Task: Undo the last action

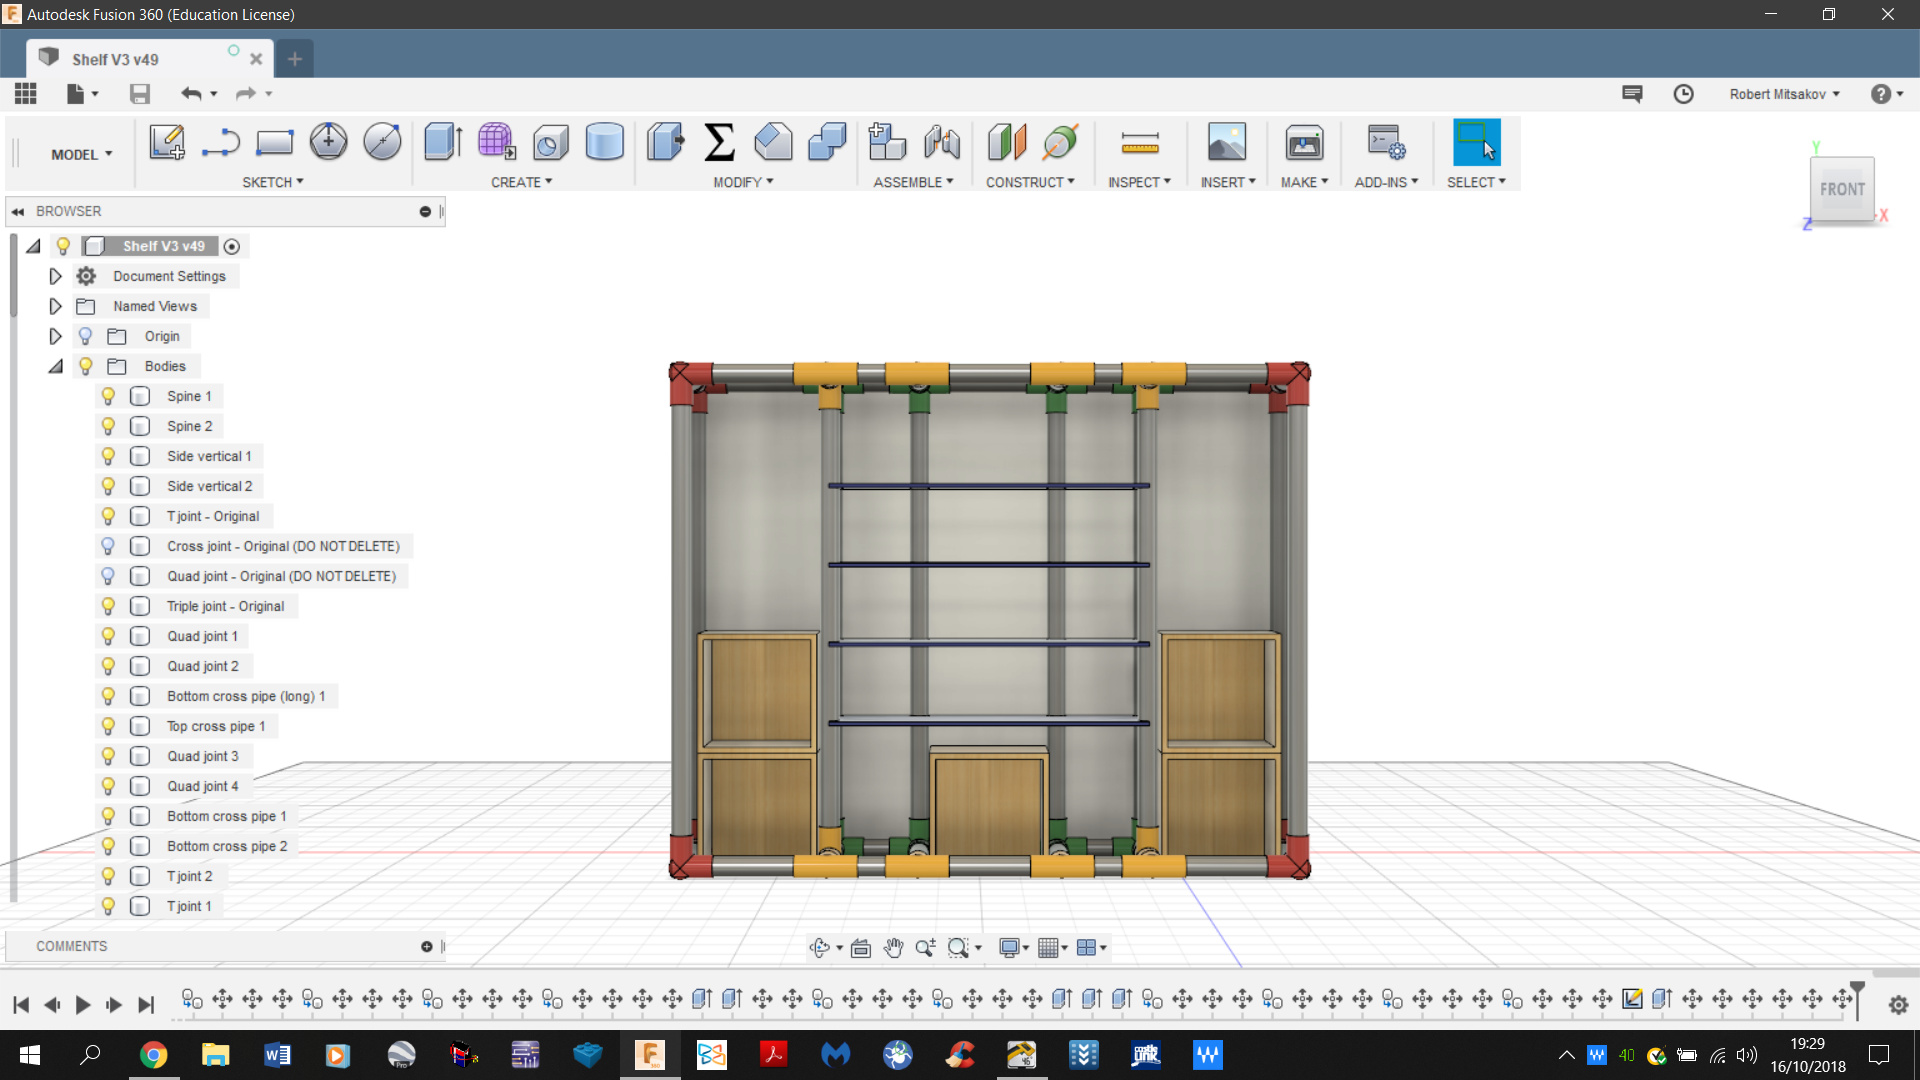Action: point(191,94)
